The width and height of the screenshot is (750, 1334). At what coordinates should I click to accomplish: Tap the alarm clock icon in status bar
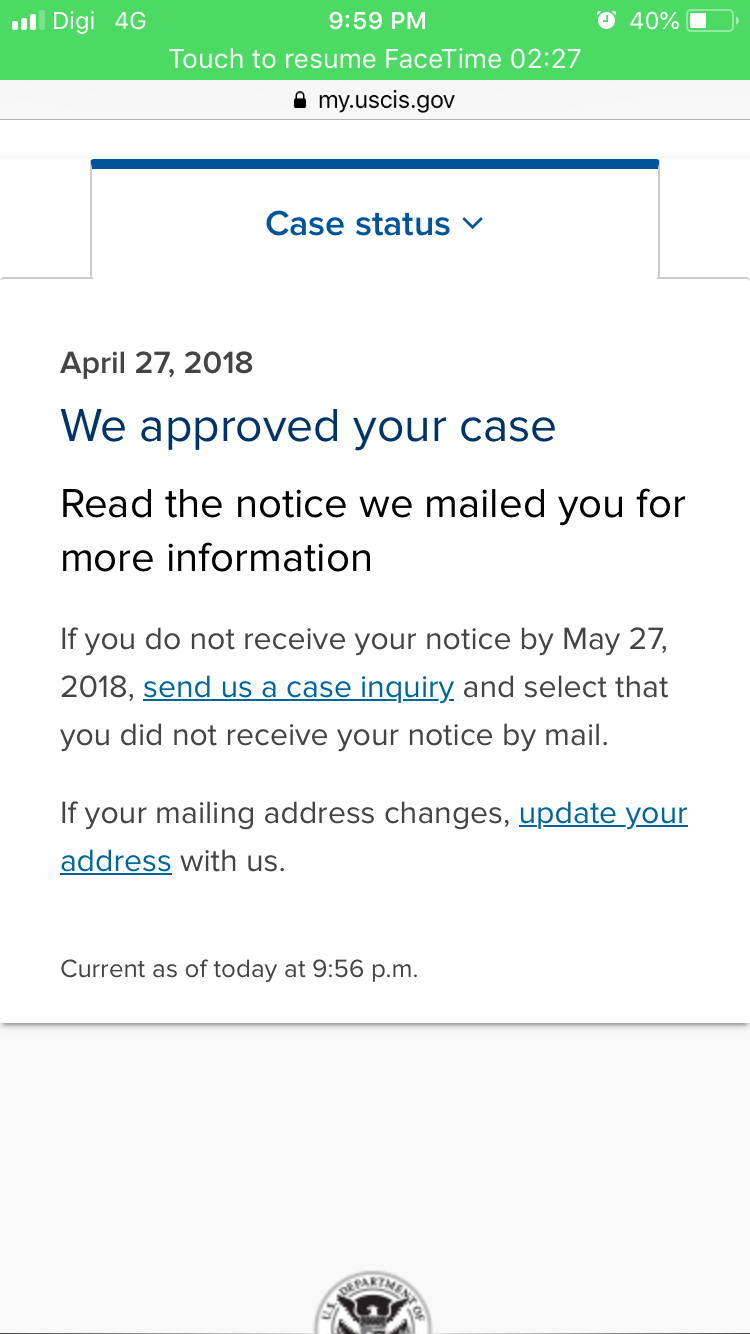coord(605,20)
